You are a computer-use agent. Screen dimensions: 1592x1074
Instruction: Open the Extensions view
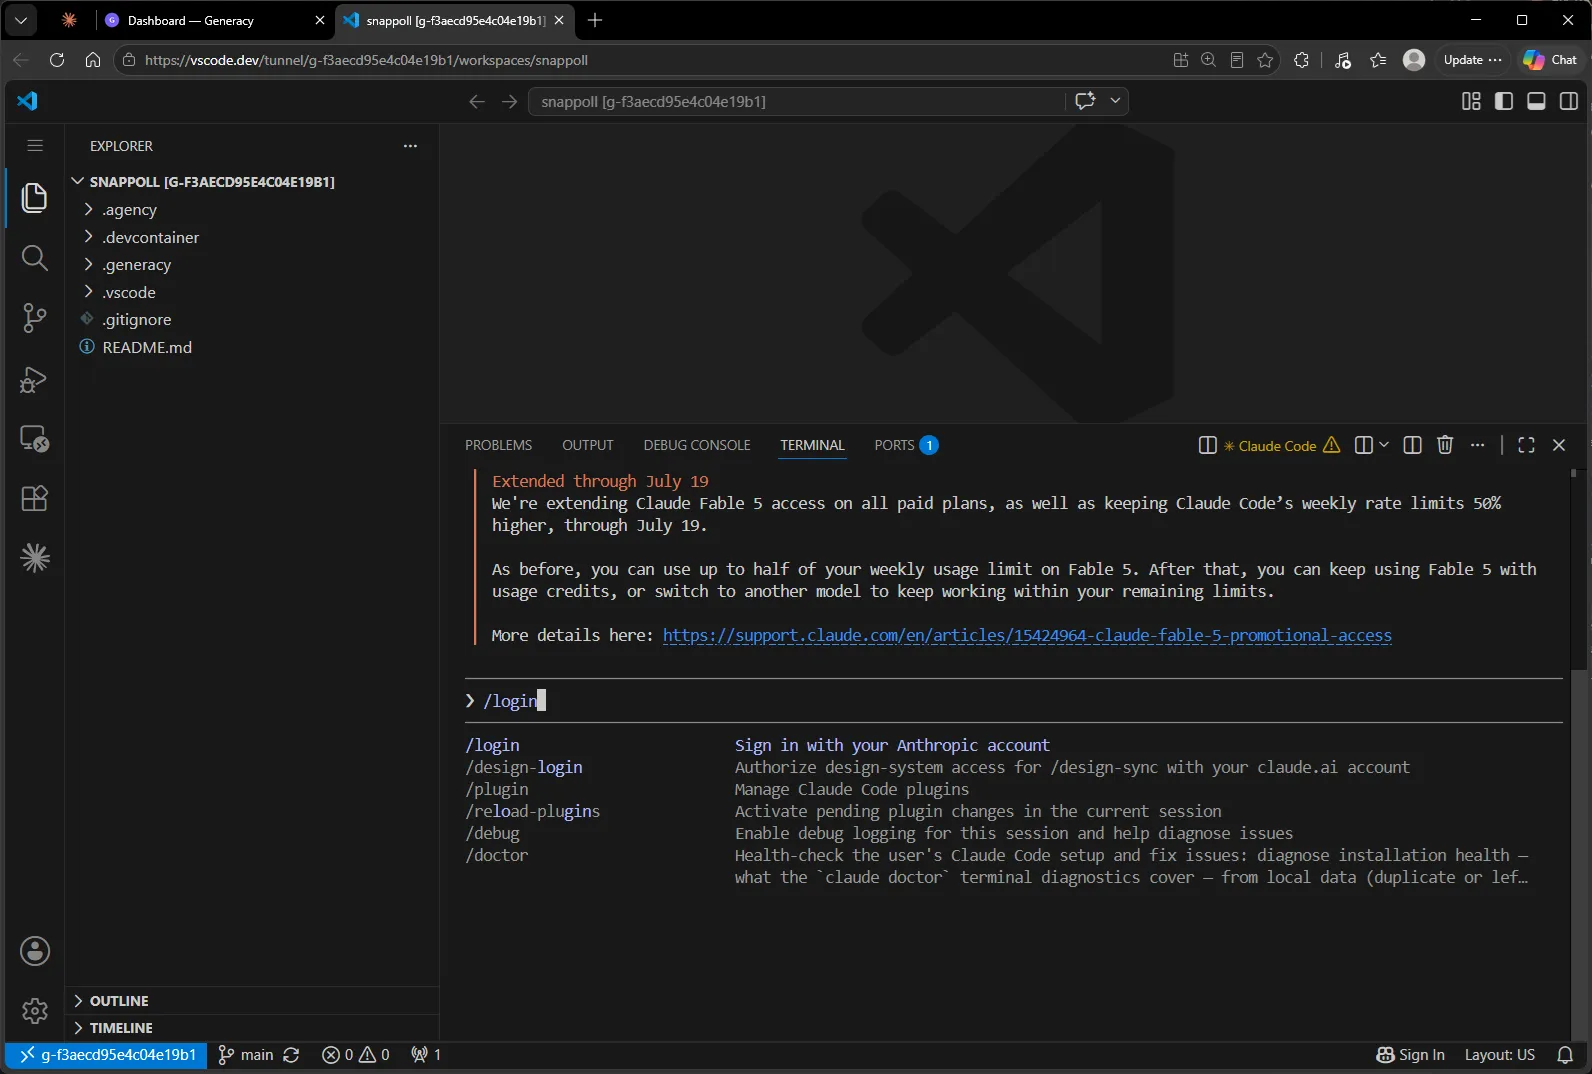pos(34,498)
